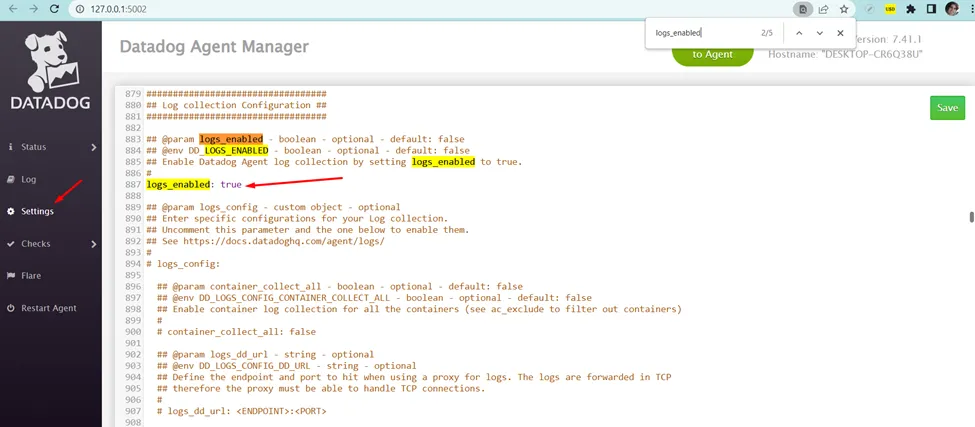Open the Checks section in sidebar
Screen dimensions: 975x427
[35, 244]
